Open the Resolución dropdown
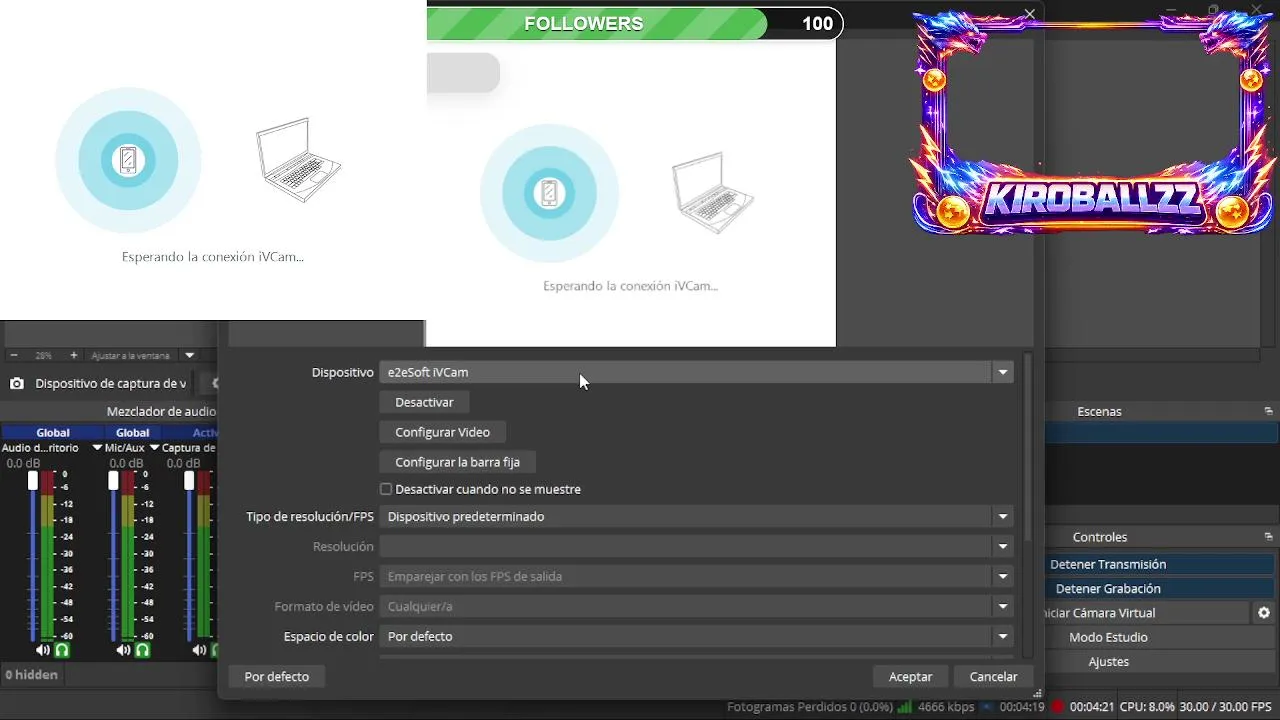The height and width of the screenshot is (720, 1280). 696,546
